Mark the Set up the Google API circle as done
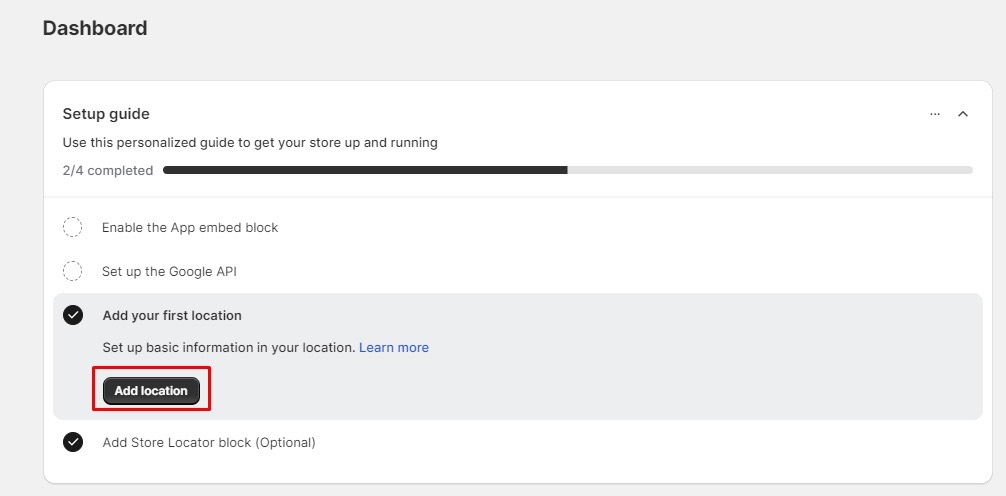 coord(72,271)
